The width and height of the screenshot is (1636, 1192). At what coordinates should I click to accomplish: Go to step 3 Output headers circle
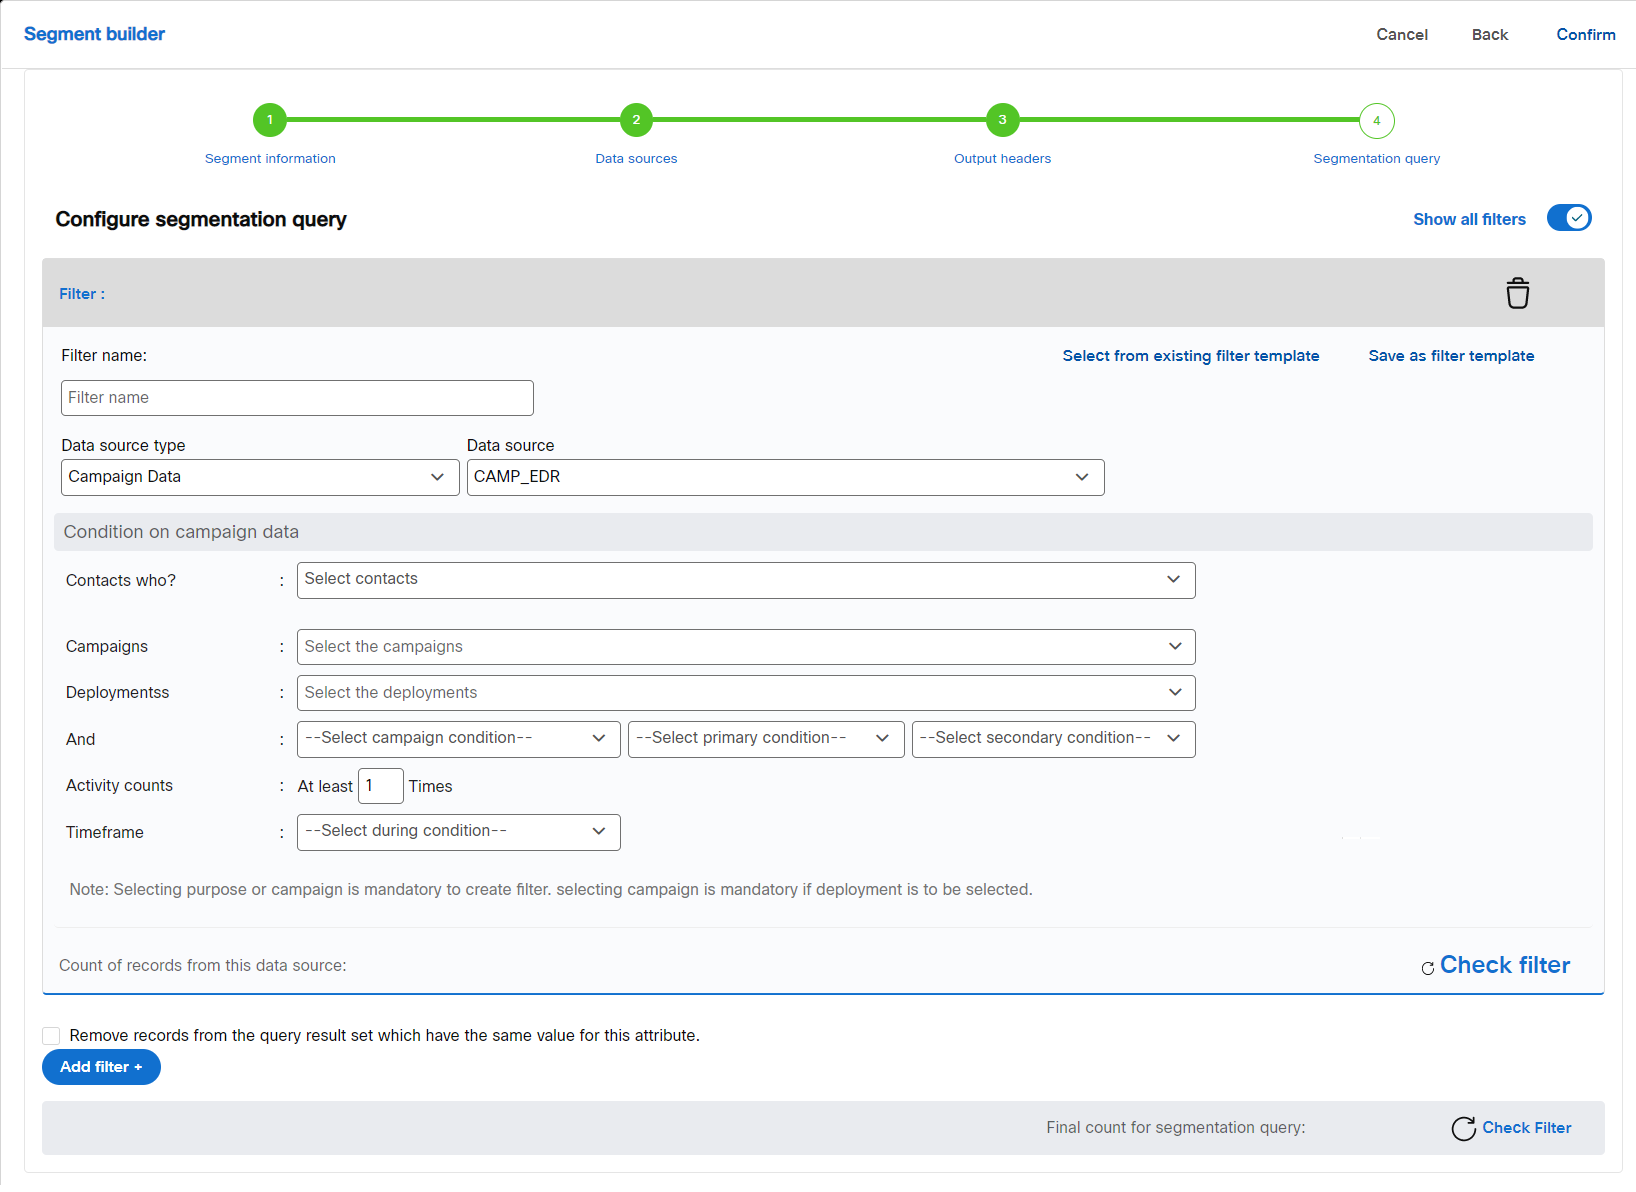tap(1002, 120)
